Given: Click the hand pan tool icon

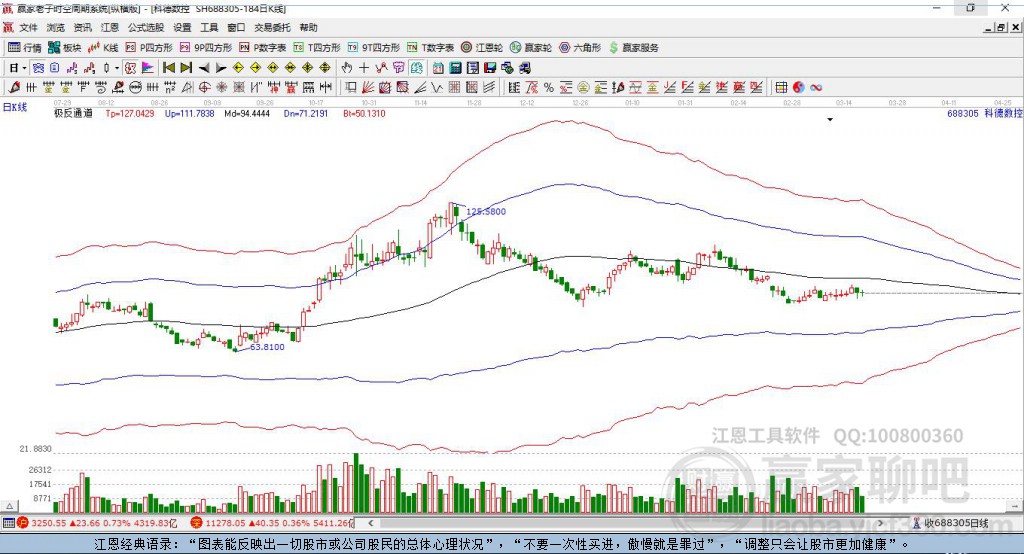Looking at the screenshot, I should coord(347,68).
